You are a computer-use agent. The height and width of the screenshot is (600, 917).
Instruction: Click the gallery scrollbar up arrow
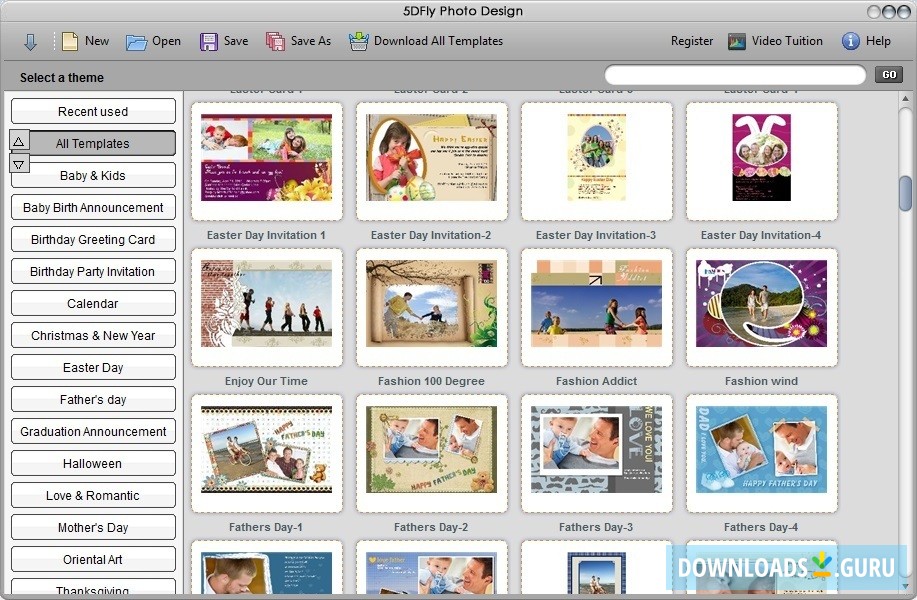[x=905, y=98]
